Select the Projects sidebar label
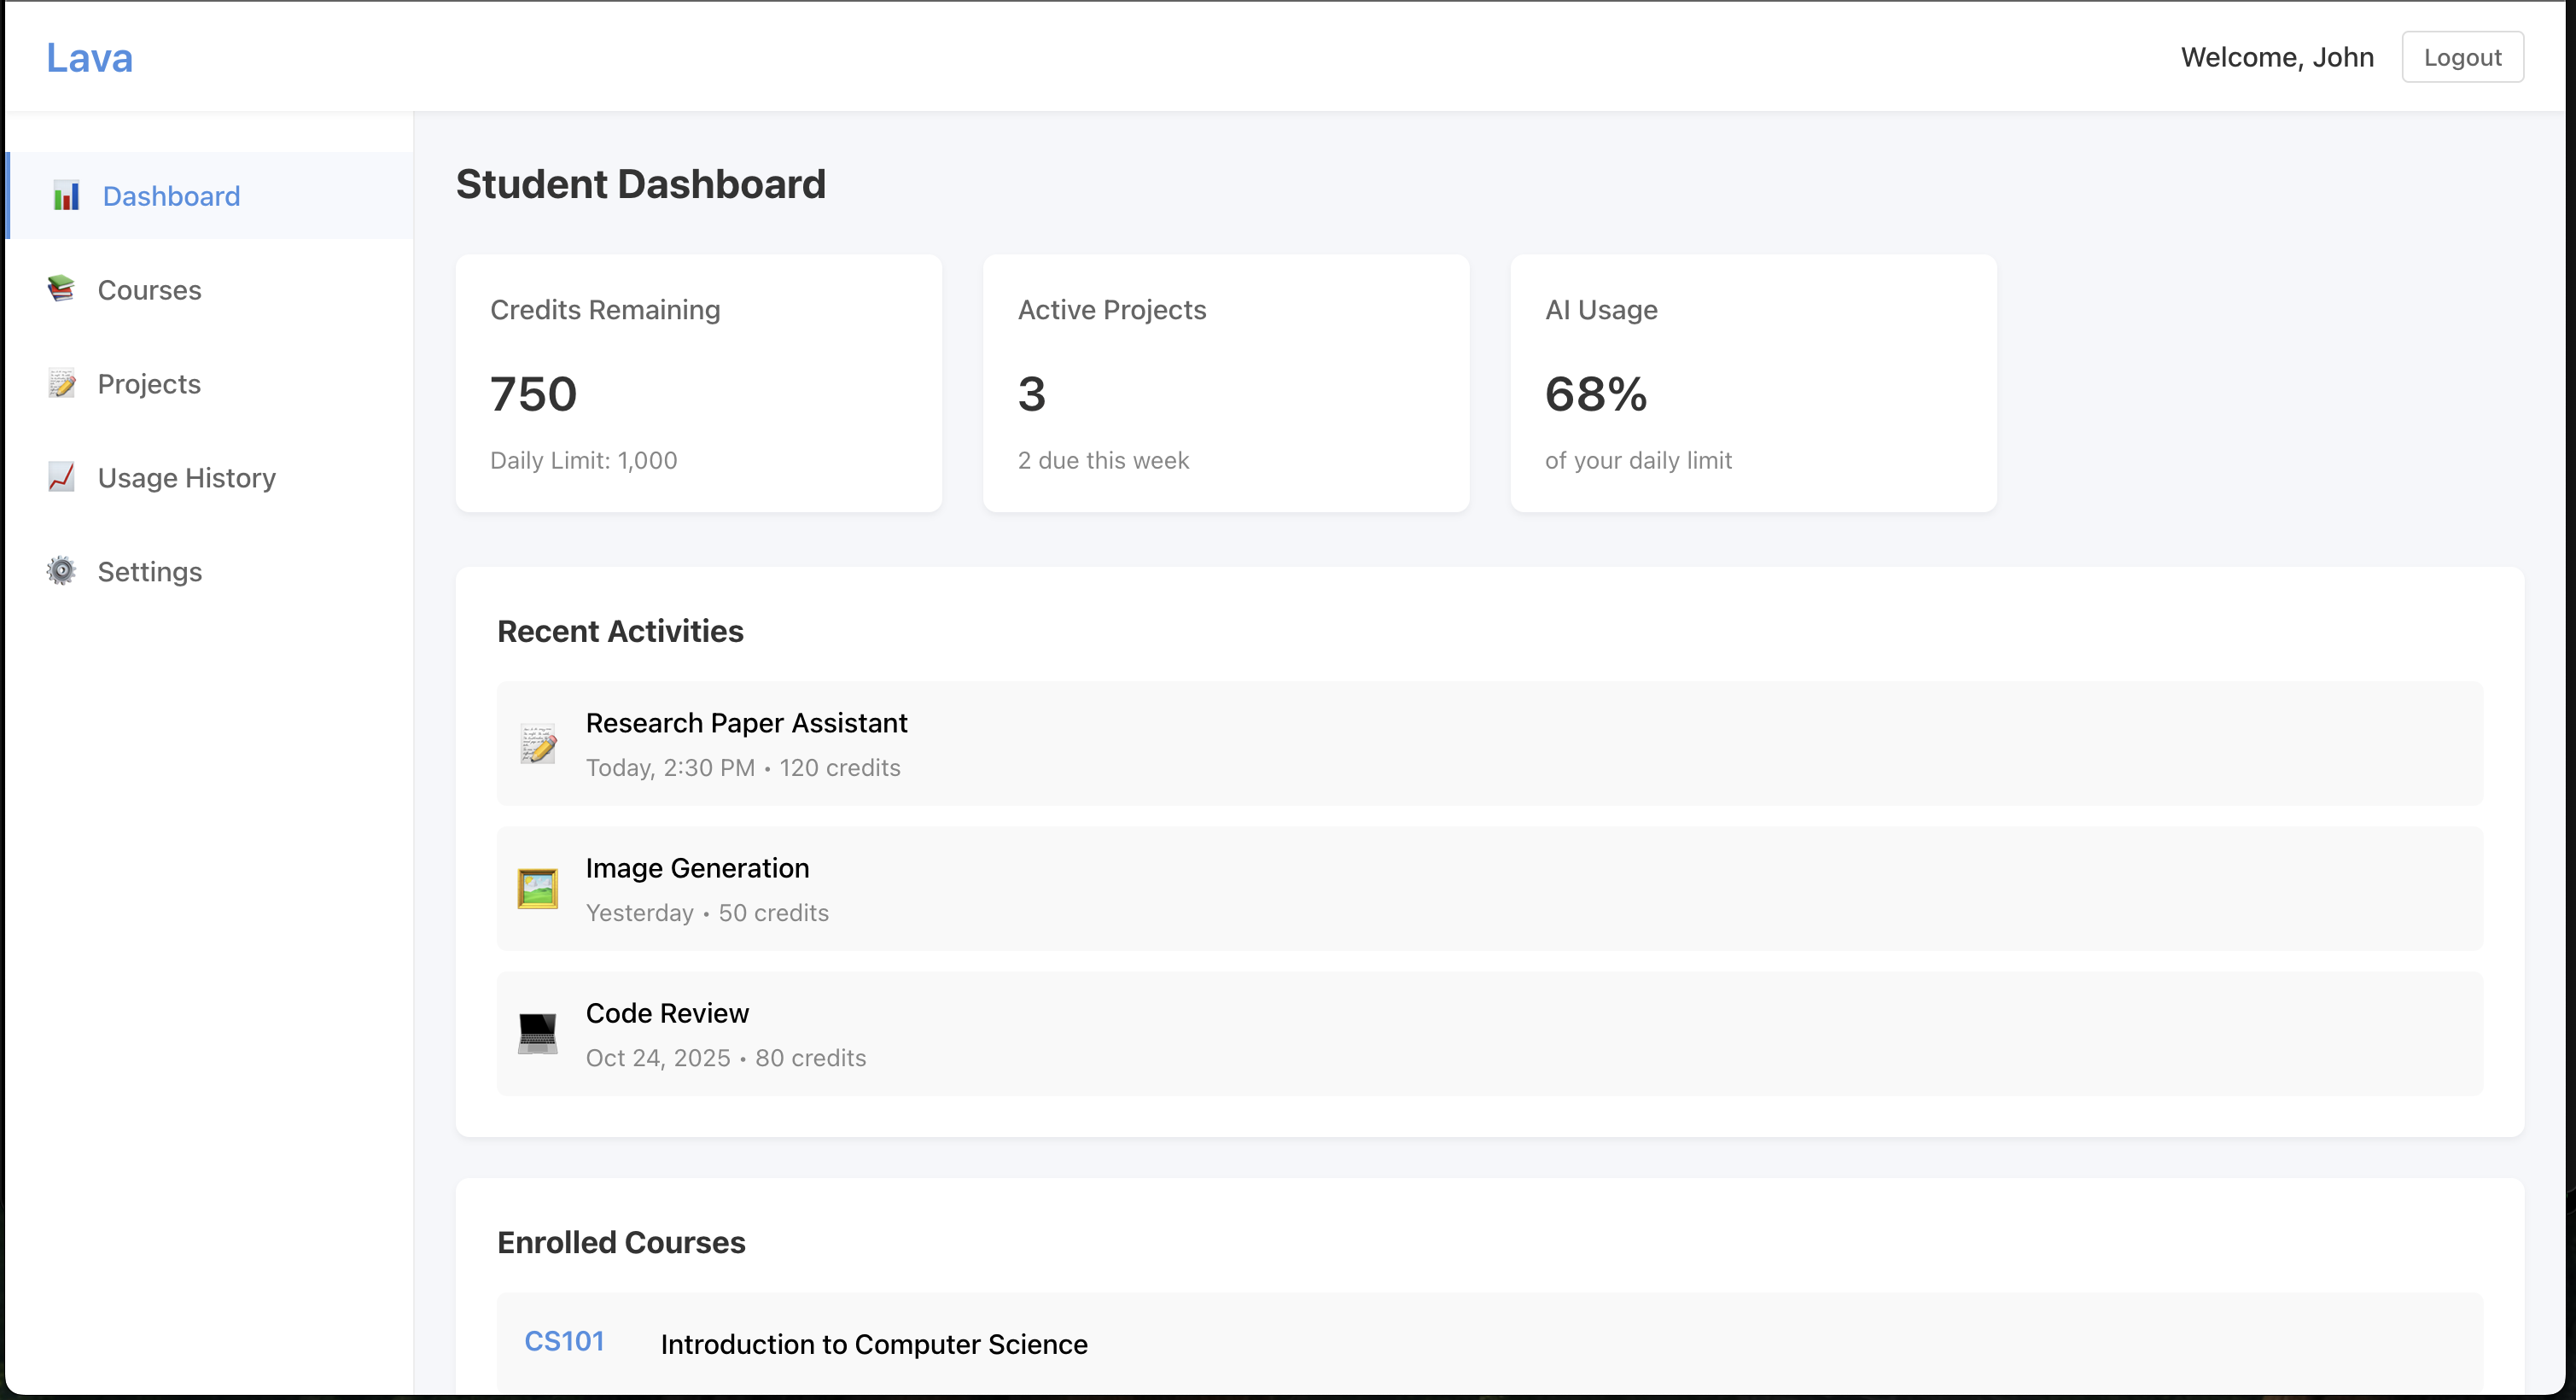The image size is (2576, 1400). [x=149, y=384]
